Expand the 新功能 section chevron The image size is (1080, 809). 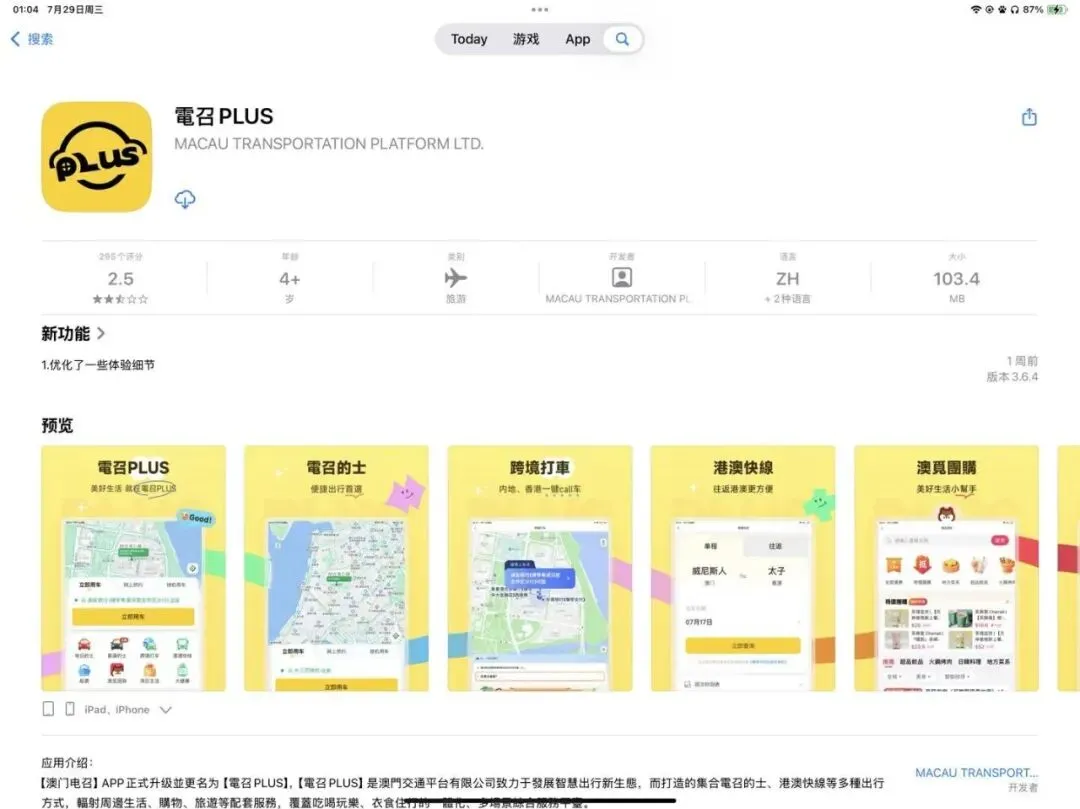[101, 334]
